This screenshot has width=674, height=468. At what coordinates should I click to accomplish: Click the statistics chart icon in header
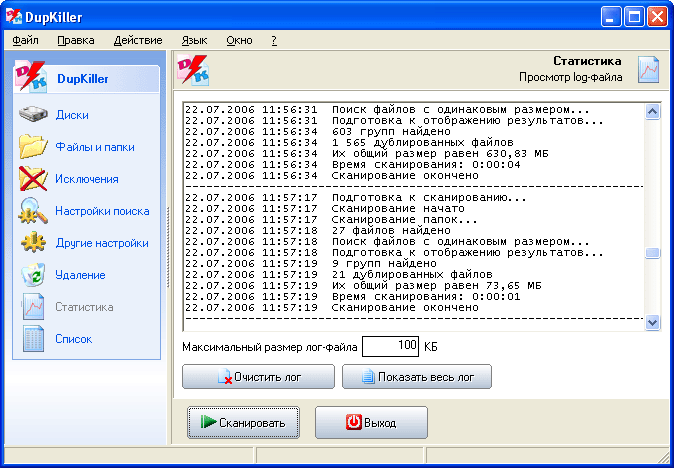click(x=649, y=69)
